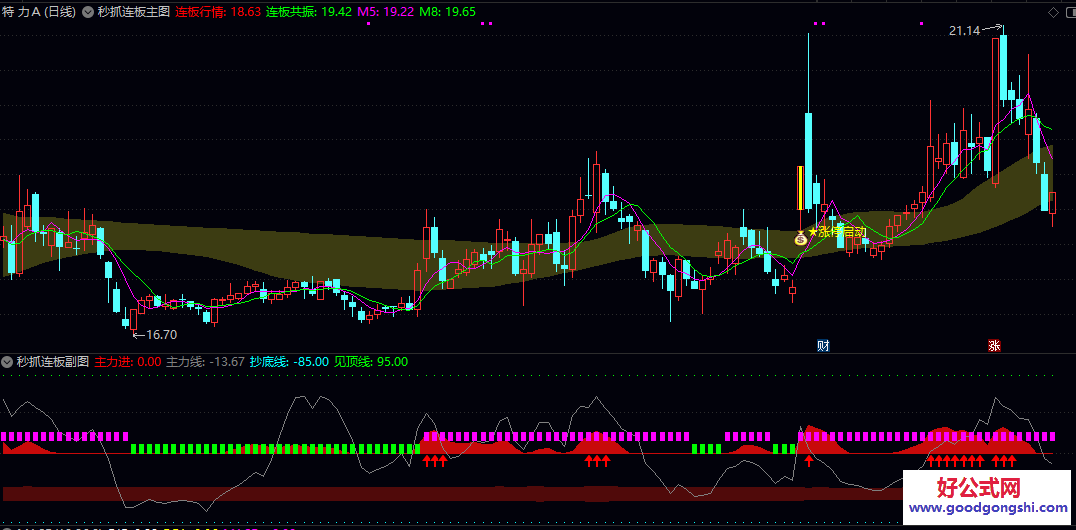
Task: Select the 主力线 -13.67 indicator label
Action: [x=204, y=362]
